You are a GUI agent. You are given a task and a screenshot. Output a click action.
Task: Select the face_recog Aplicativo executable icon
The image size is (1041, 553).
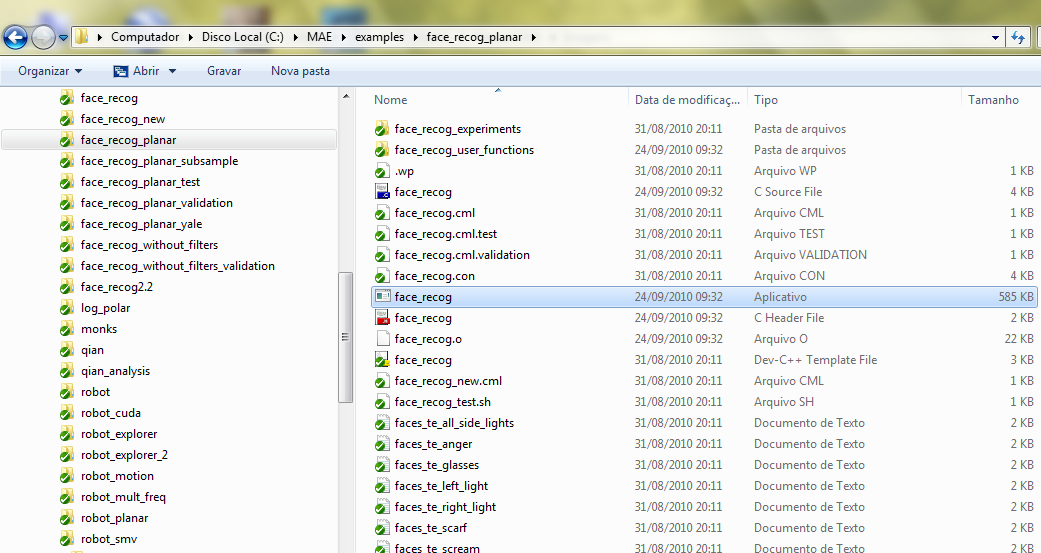(382, 297)
